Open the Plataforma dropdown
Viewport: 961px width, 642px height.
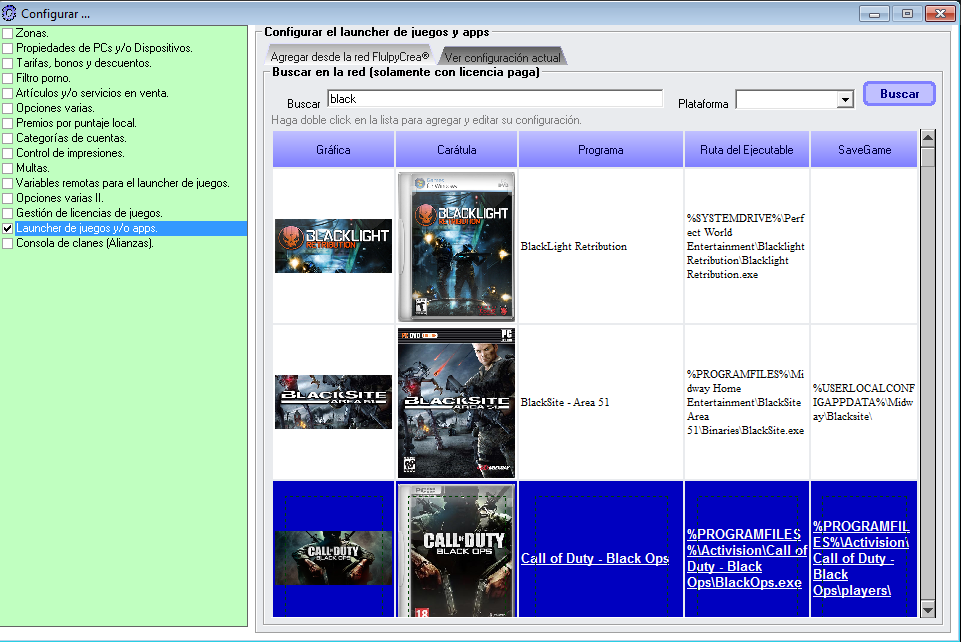coord(845,99)
